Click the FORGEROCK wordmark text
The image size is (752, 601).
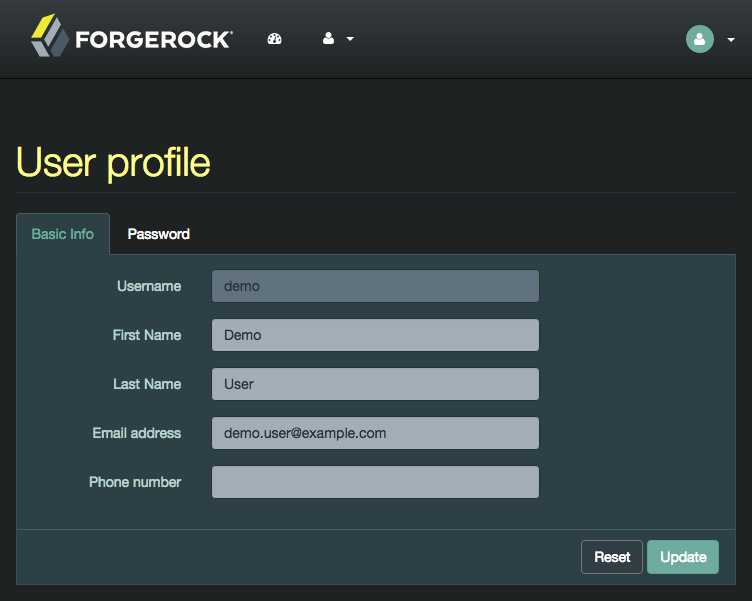pyautogui.click(x=154, y=39)
